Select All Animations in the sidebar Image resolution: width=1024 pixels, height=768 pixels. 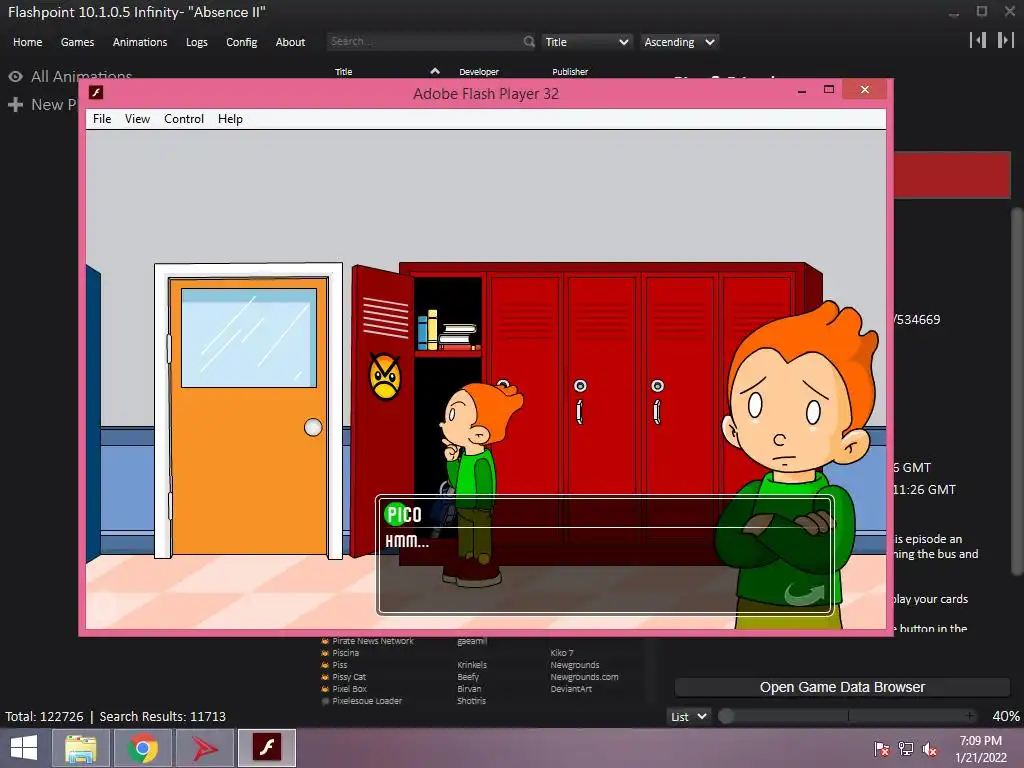coord(81,76)
